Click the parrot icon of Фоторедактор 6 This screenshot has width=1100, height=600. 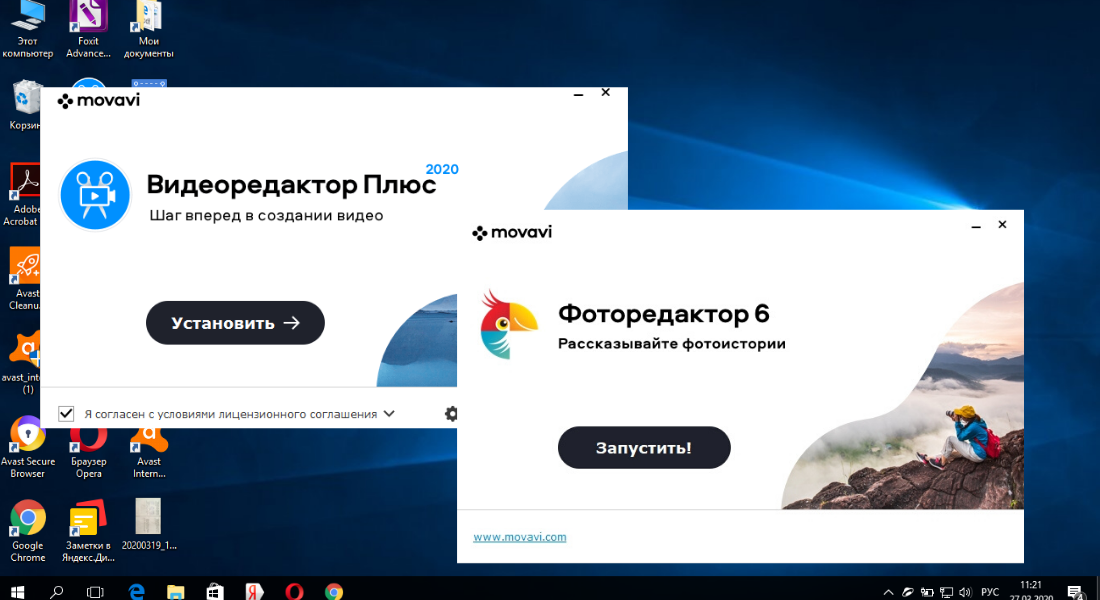pos(509,324)
